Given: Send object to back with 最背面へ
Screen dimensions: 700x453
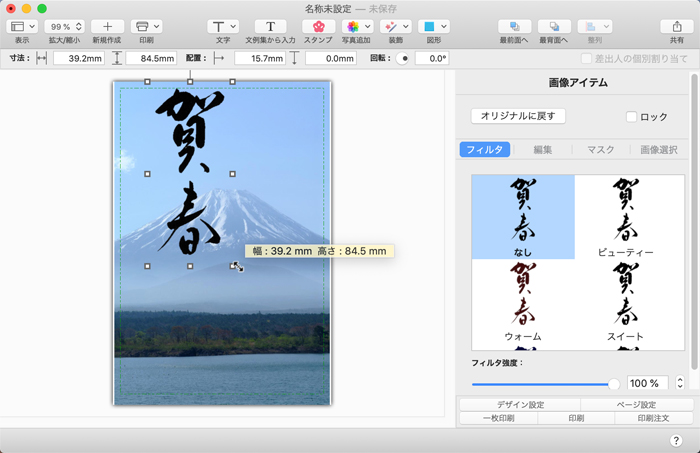Looking at the screenshot, I should tap(554, 26).
